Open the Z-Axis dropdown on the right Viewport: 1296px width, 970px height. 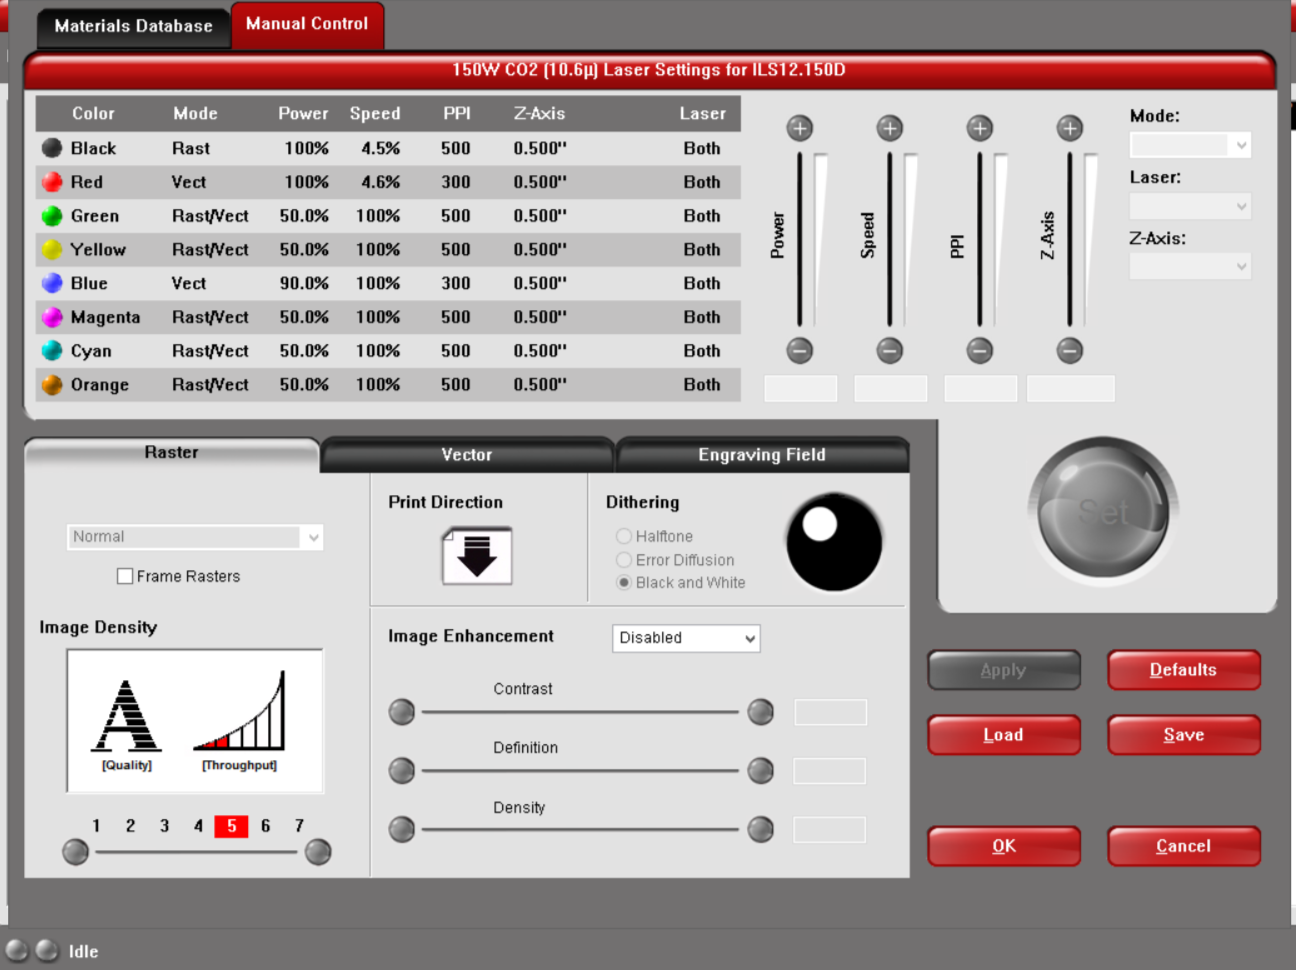pyautogui.click(x=1190, y=267)
